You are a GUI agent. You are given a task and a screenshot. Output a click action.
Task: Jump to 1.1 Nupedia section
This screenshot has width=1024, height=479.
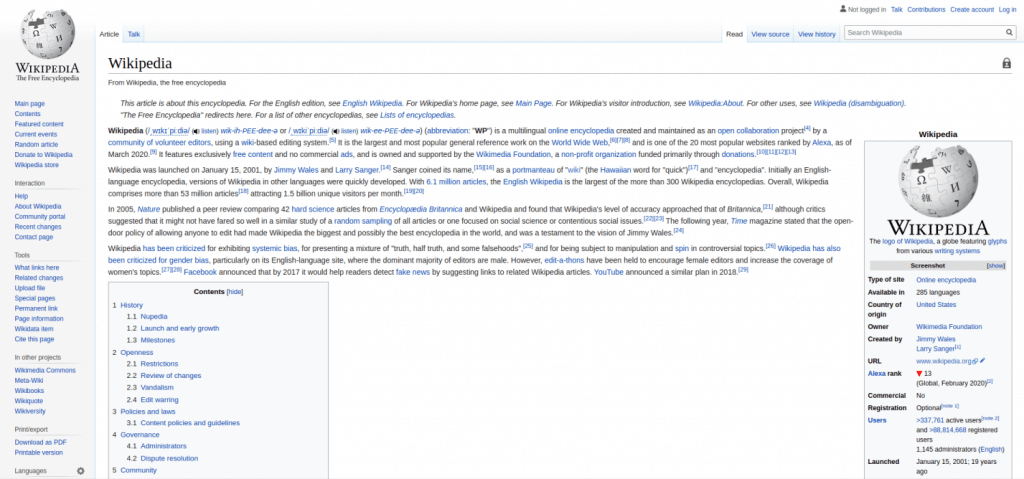tap(153, 316)
